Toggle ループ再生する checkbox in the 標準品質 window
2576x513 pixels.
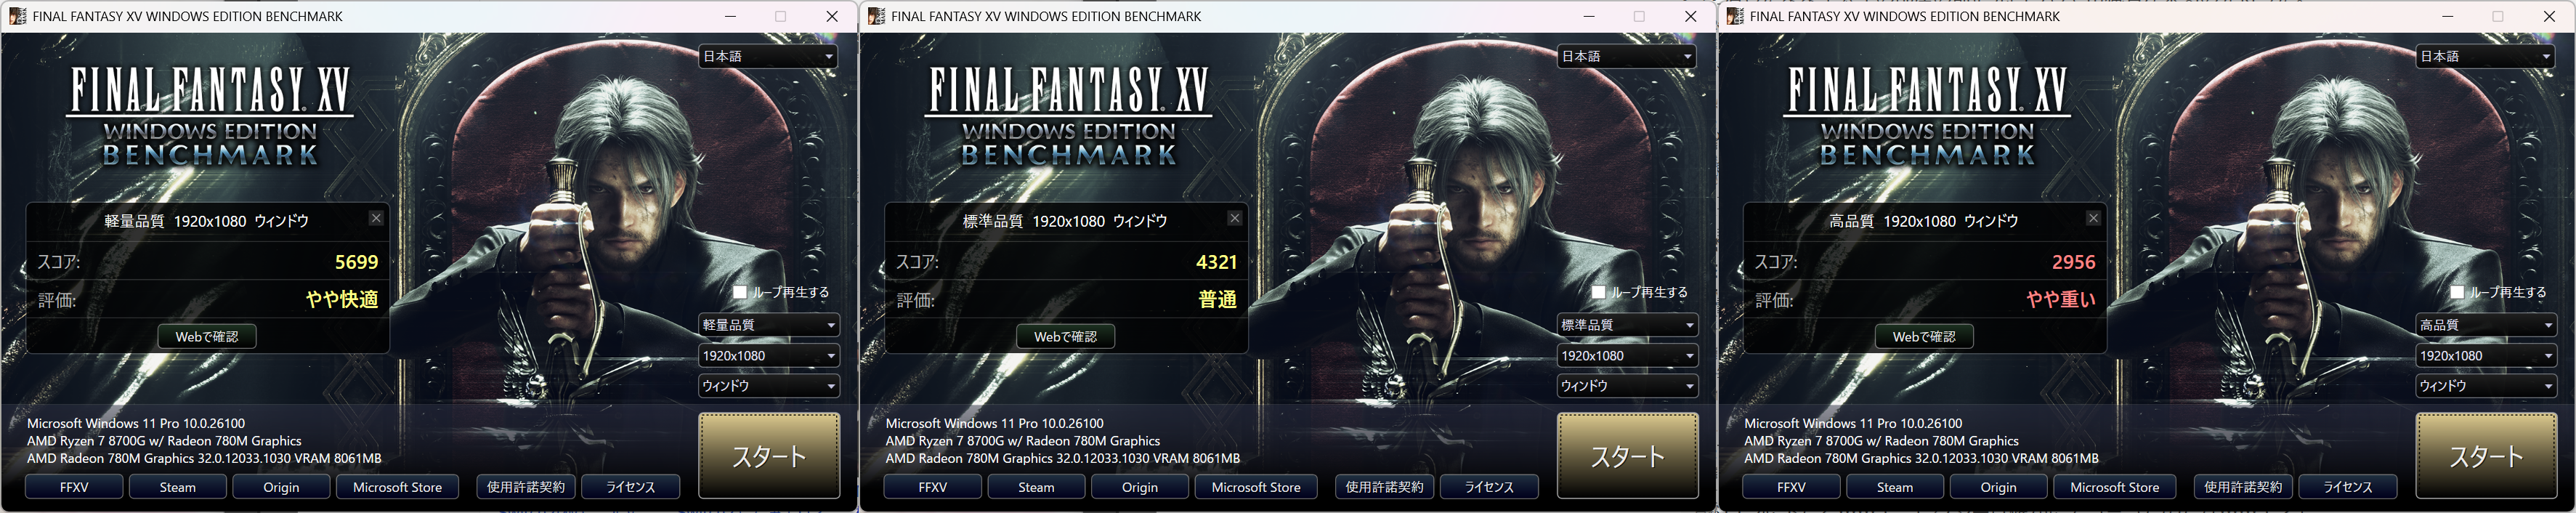click(1598, 292)
